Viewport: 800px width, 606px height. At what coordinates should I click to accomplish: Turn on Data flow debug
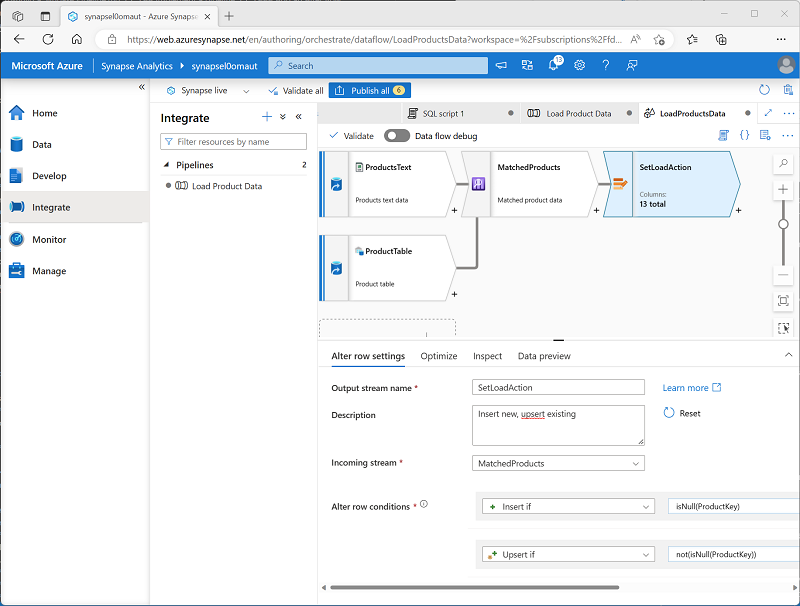pos(397,136)
